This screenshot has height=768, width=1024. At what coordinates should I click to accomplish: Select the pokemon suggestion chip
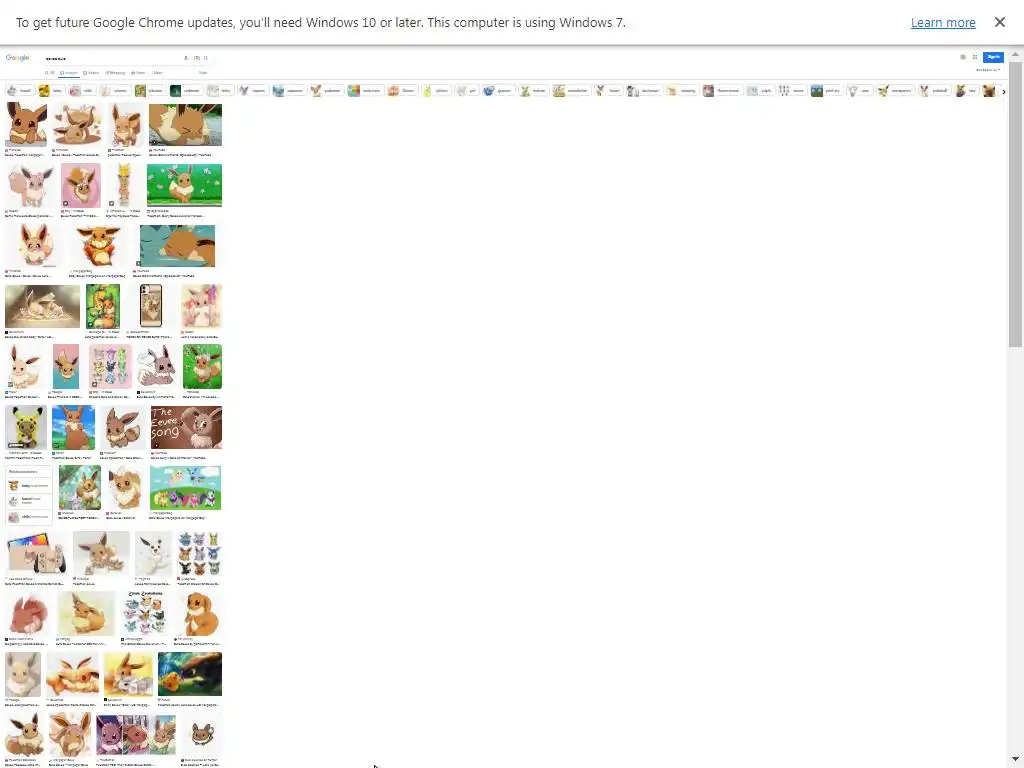tap(327, 91)
